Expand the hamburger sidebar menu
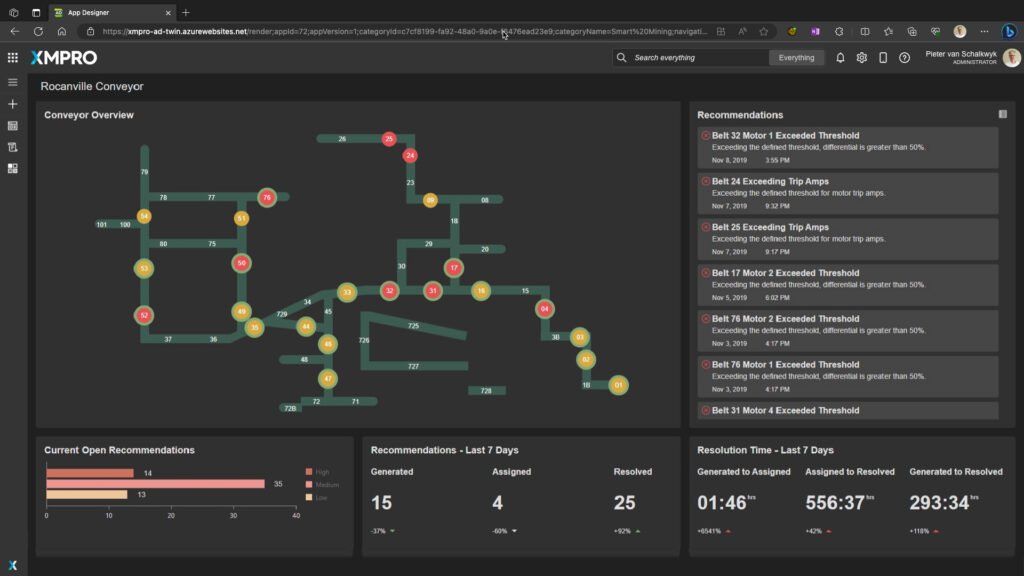This screenshot has height=576, width=1024. coord(13,82)
